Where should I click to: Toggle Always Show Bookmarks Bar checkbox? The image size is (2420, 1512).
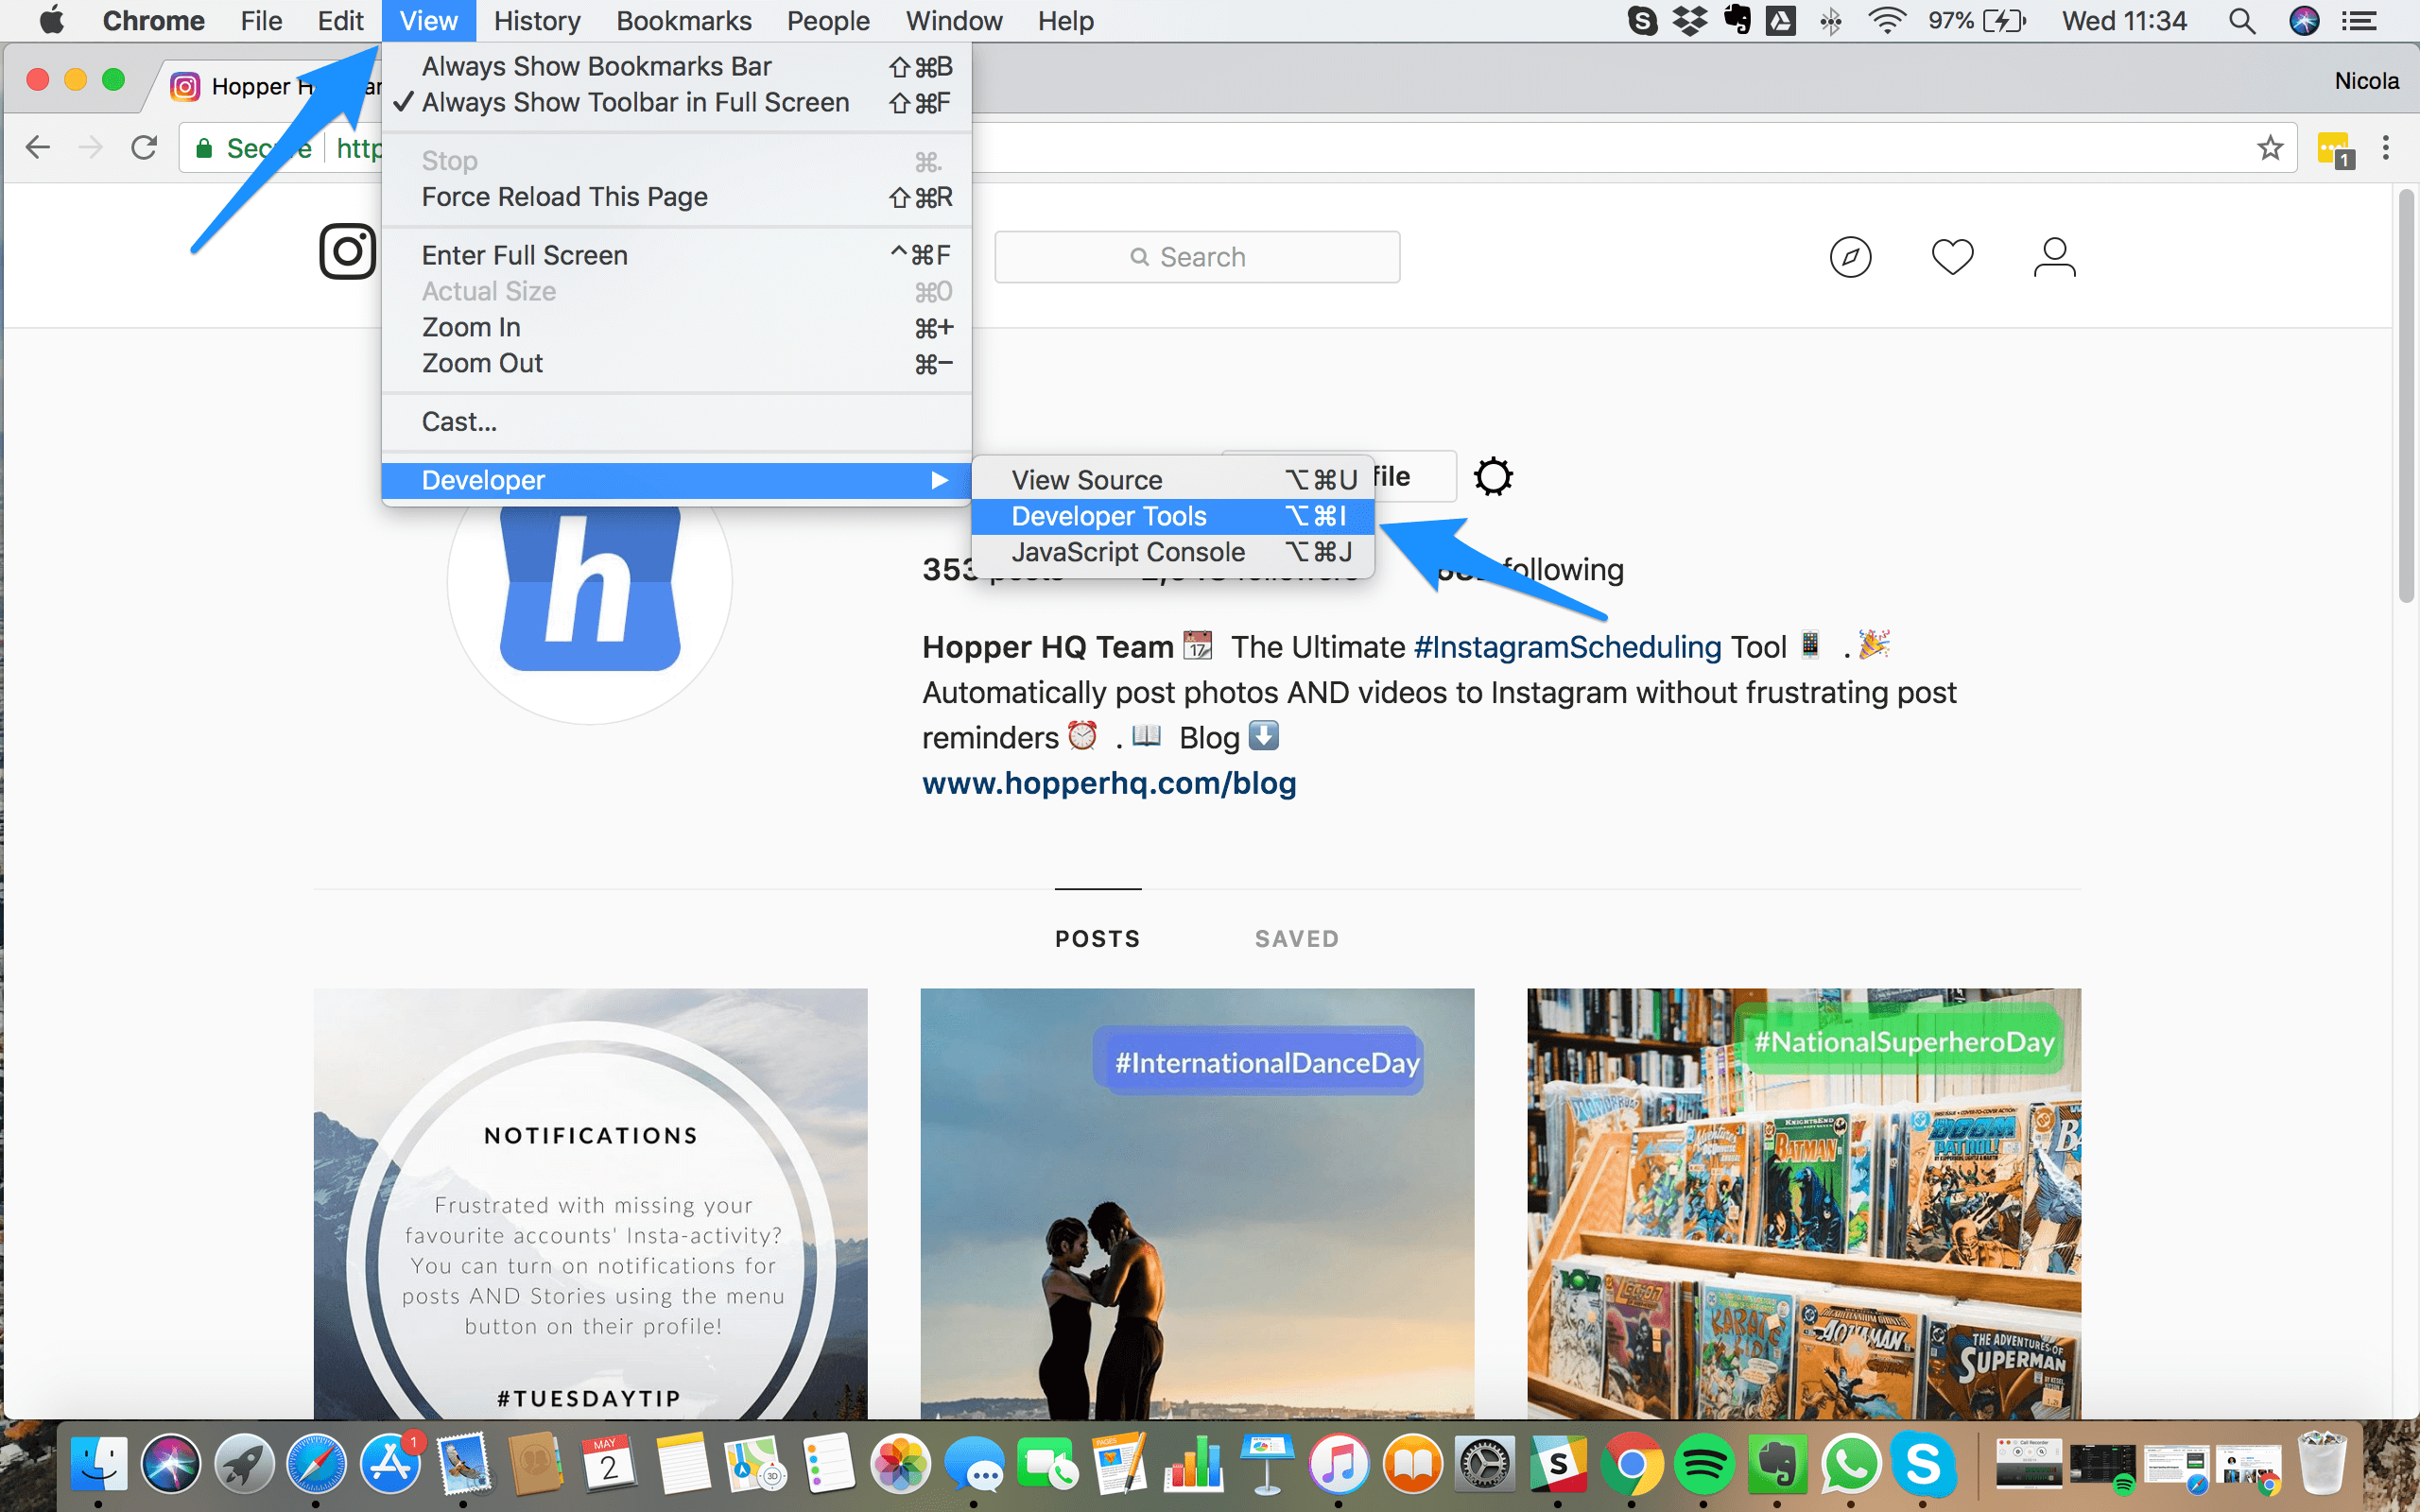point(596,66)
